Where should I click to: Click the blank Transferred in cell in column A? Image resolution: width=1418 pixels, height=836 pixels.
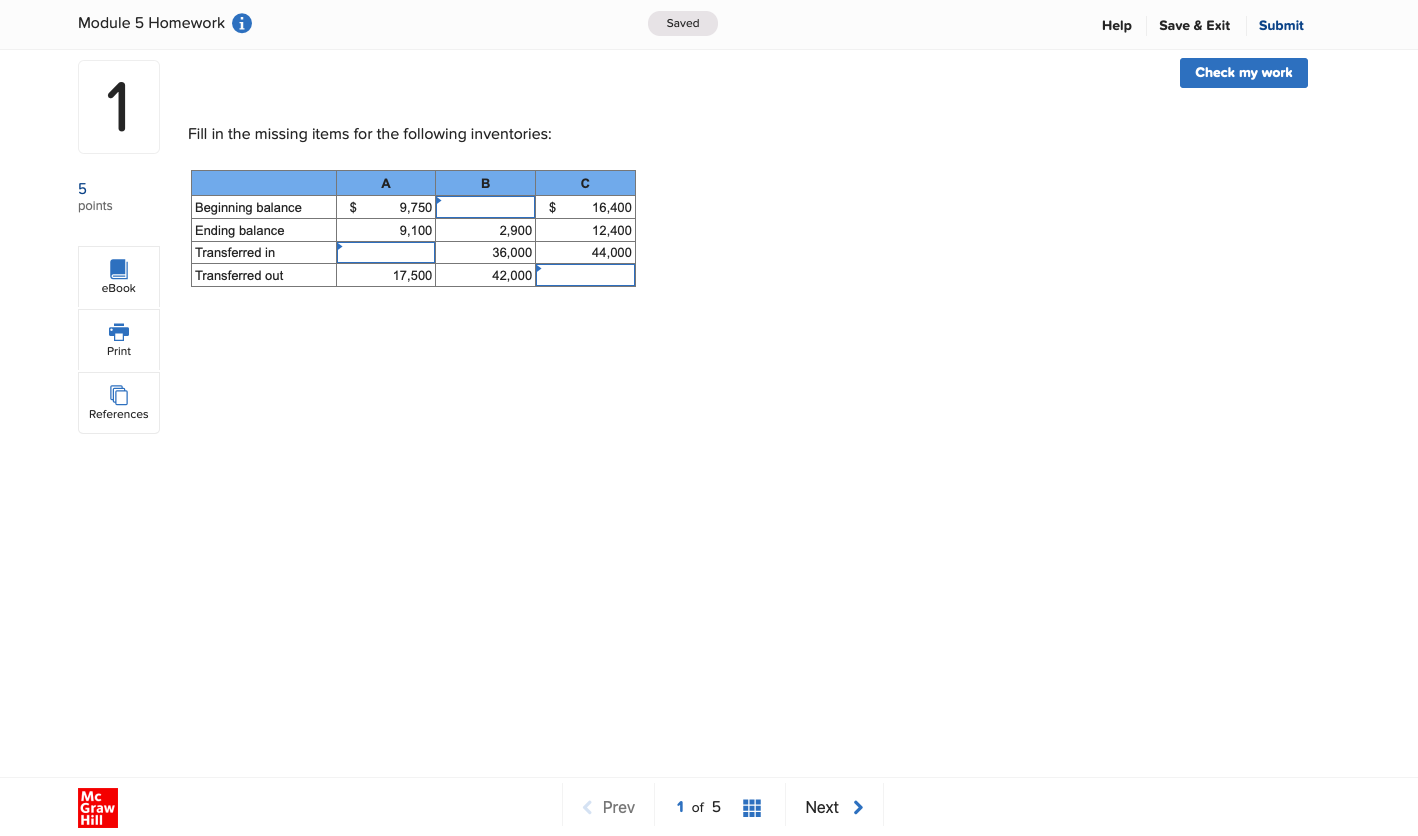click(385, 252)
